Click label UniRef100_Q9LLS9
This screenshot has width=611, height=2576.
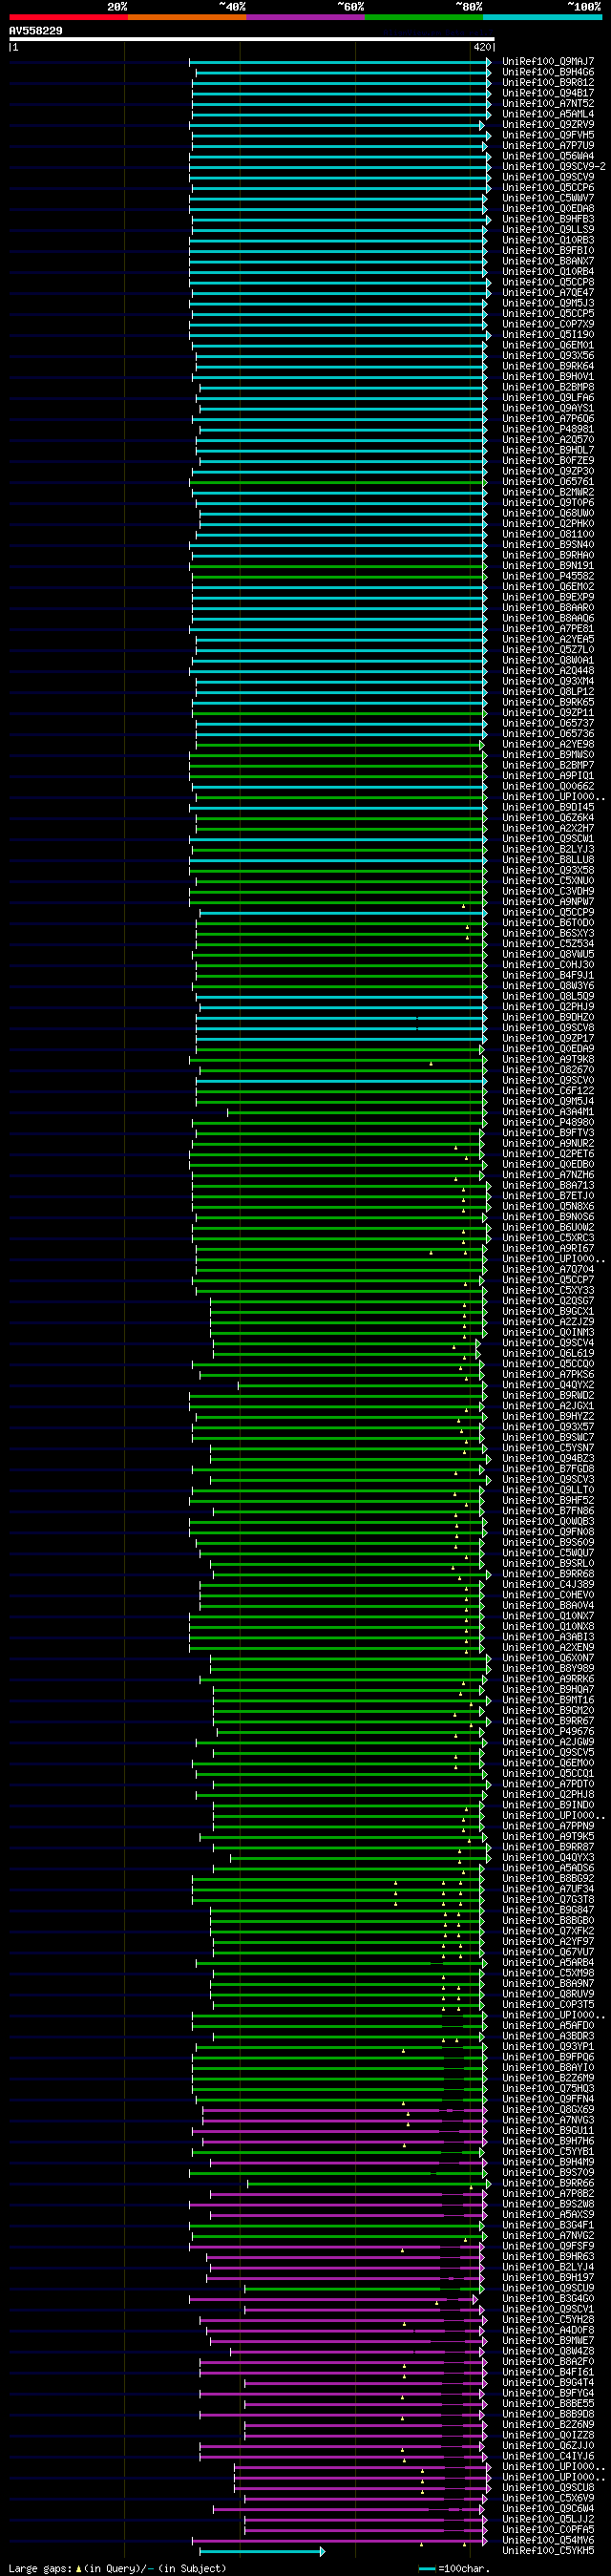[x=548, y=229]
